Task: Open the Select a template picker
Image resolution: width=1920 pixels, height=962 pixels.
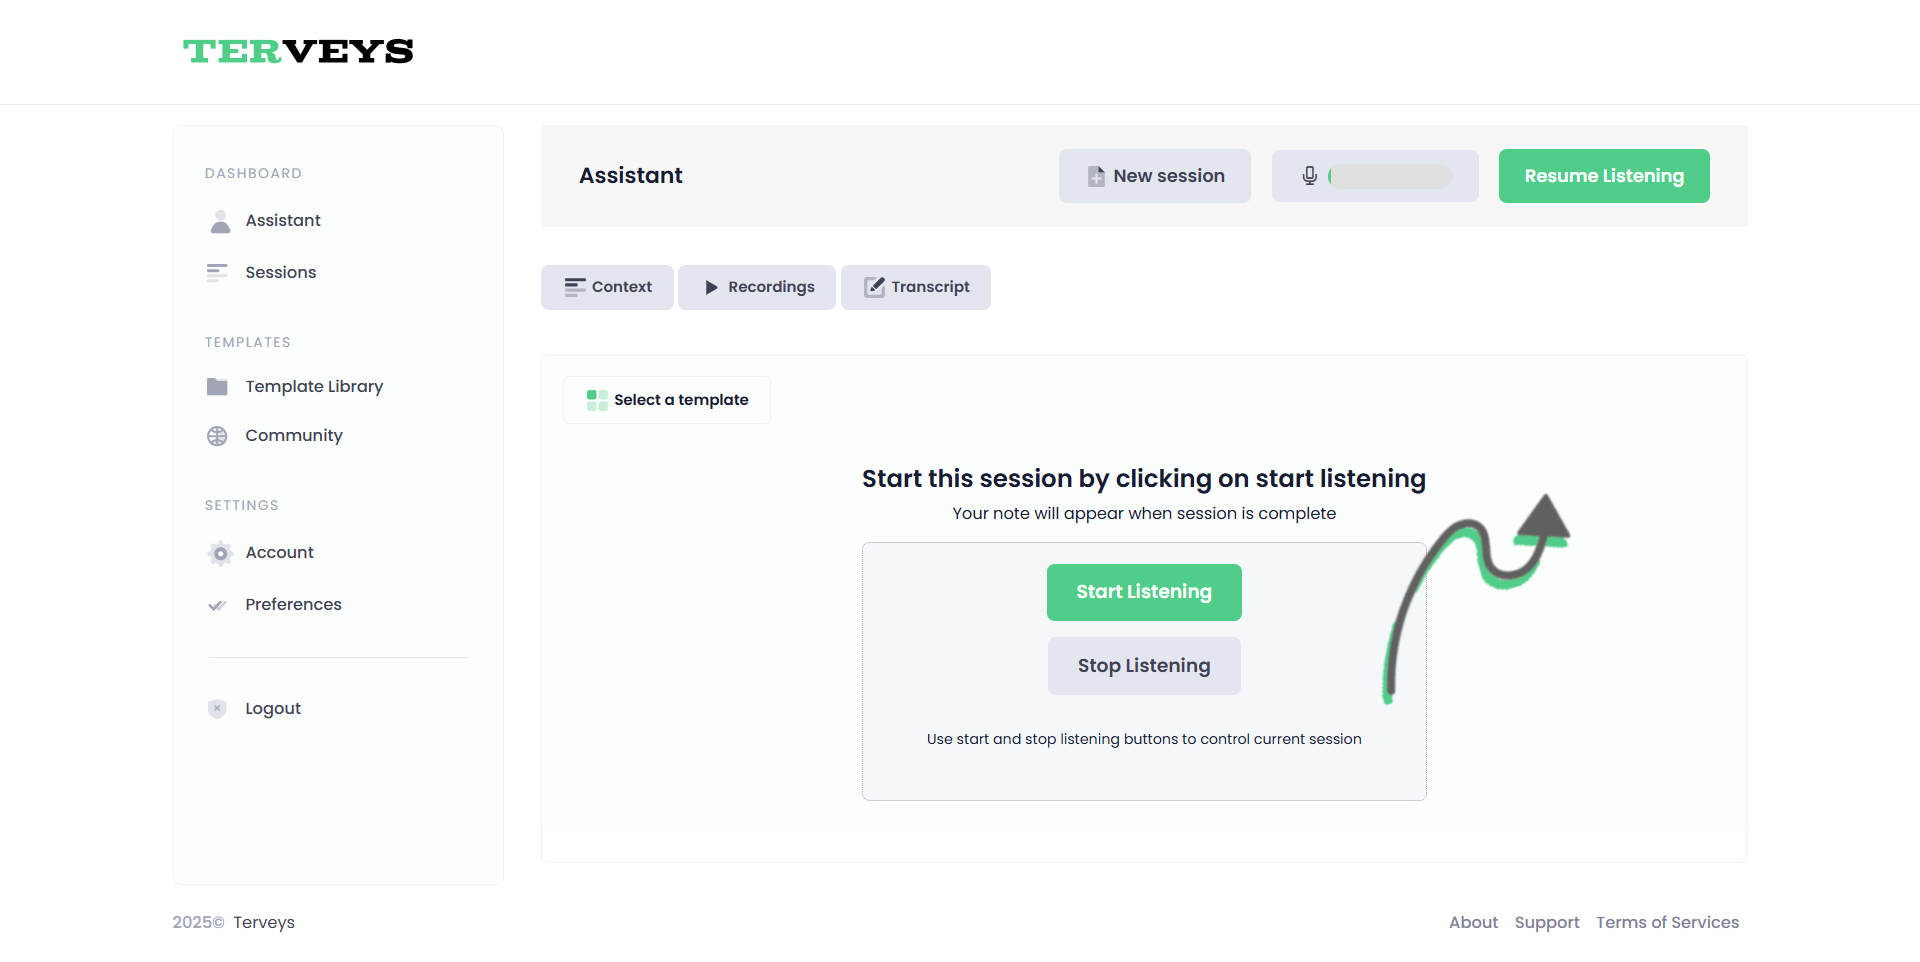Action: (x=667, y=400)
